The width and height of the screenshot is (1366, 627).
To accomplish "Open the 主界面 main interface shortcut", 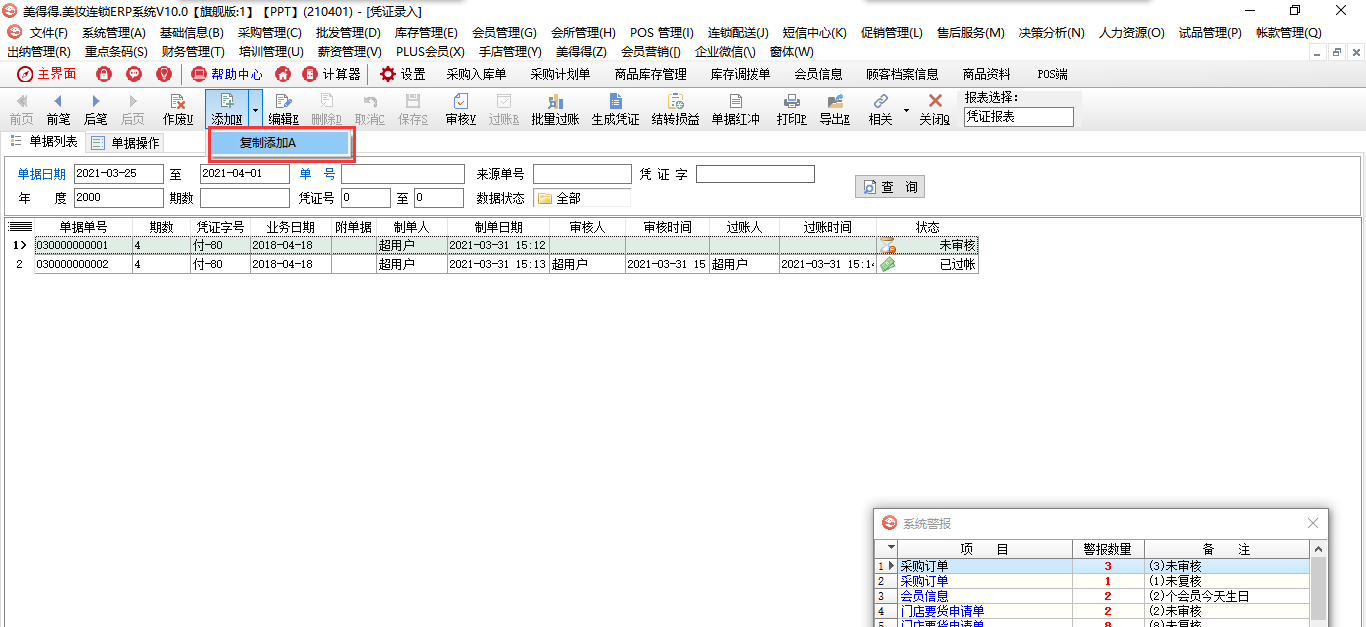I will coord(46,74).
